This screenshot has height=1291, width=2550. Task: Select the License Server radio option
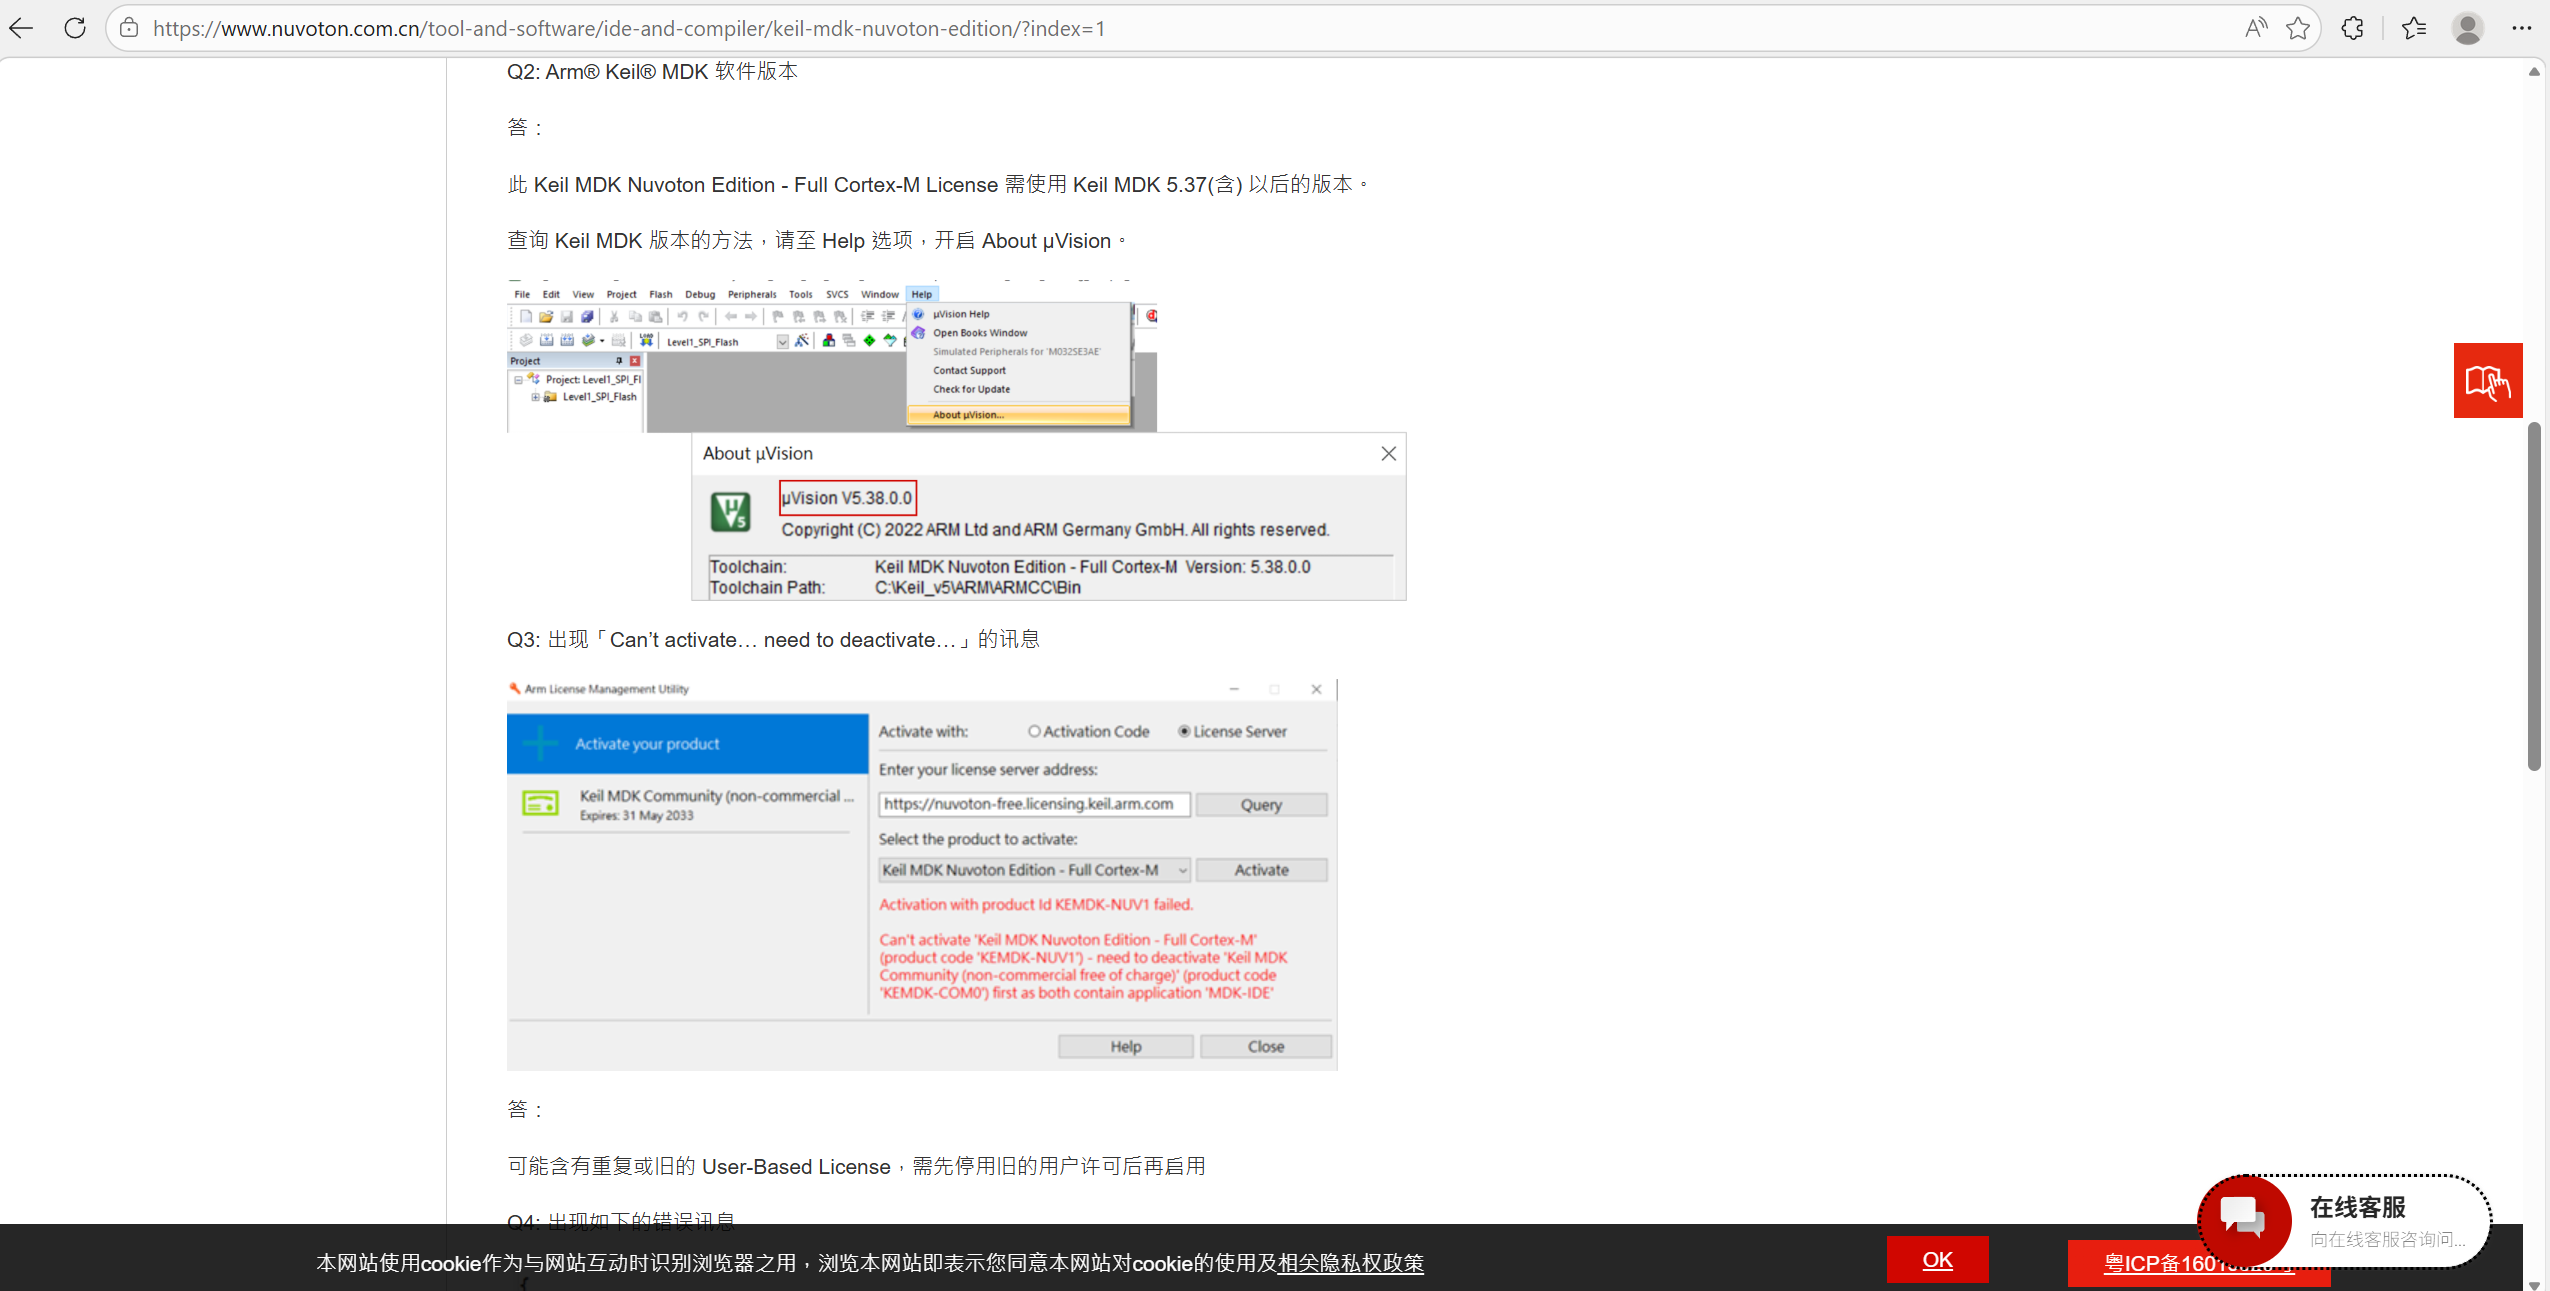(x=1184, y=731)
